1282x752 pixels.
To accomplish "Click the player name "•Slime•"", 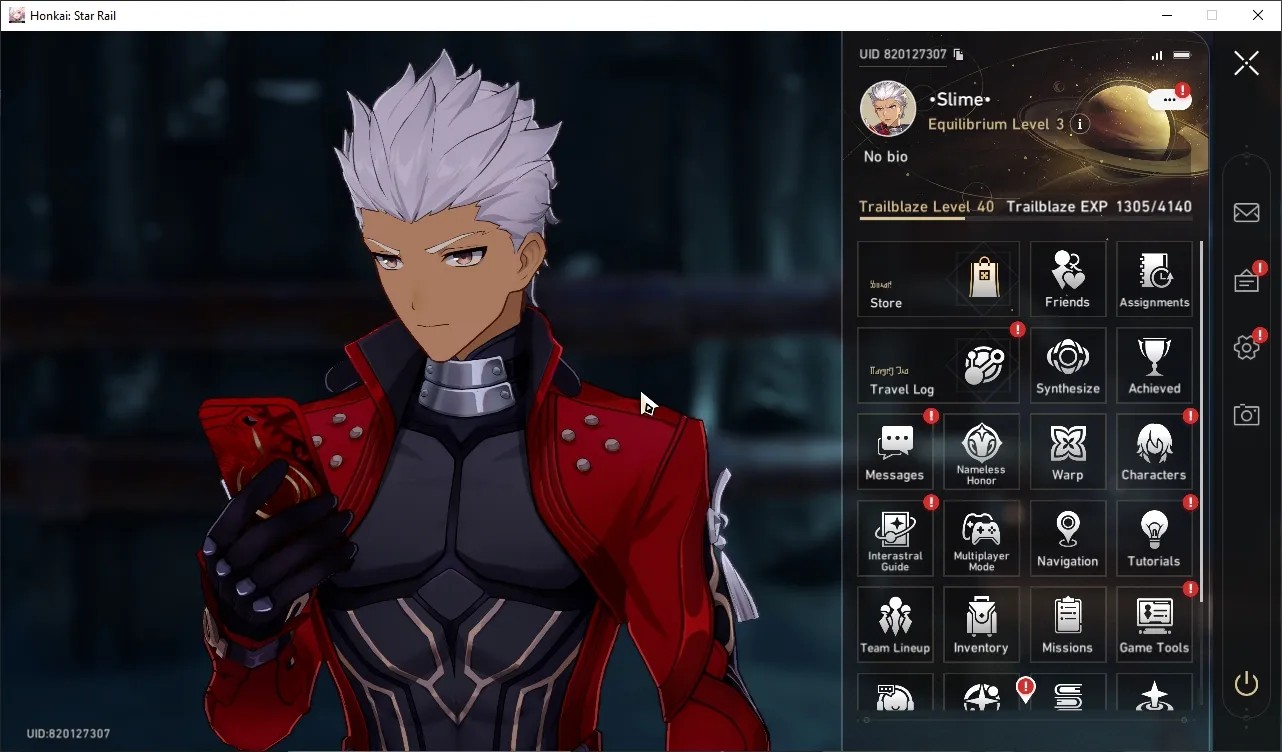I will pyautogui.click(x=959, y=100).
